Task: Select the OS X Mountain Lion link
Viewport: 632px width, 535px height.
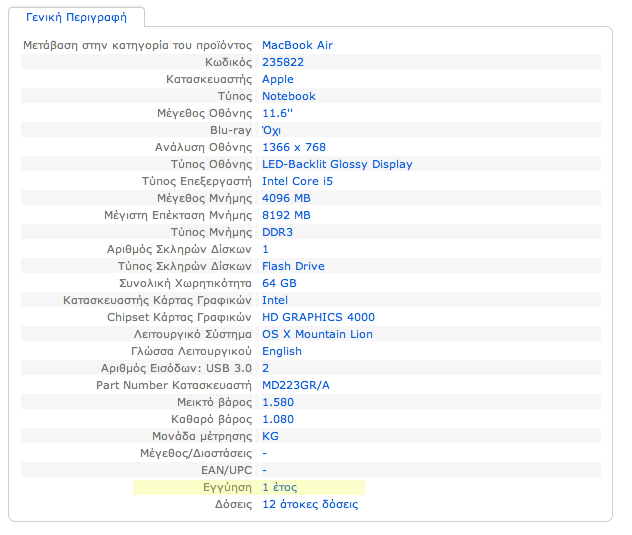Action: [x=317, y=334]
